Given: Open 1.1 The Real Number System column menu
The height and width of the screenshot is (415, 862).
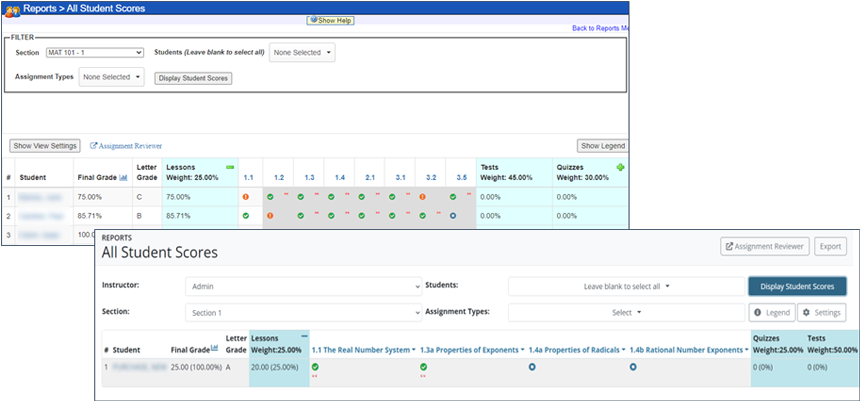Looking at the screenshot, I should [412, 350].
